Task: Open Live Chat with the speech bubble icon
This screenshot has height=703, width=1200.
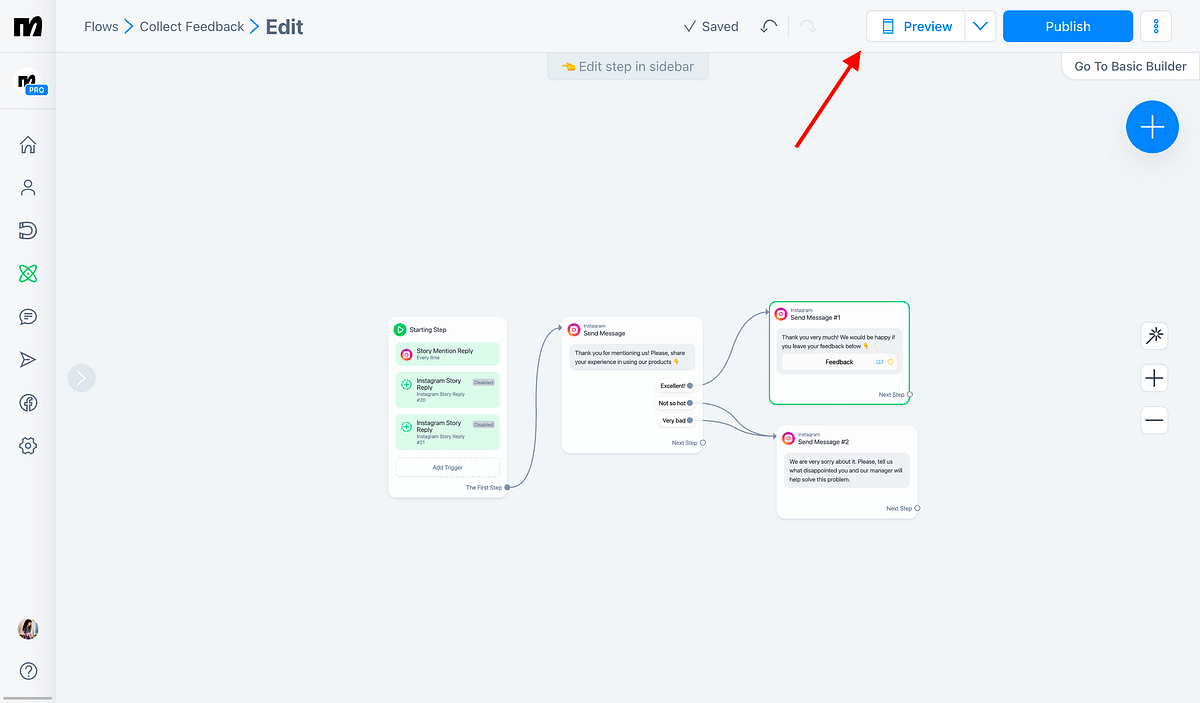Action: pos(28,316)
